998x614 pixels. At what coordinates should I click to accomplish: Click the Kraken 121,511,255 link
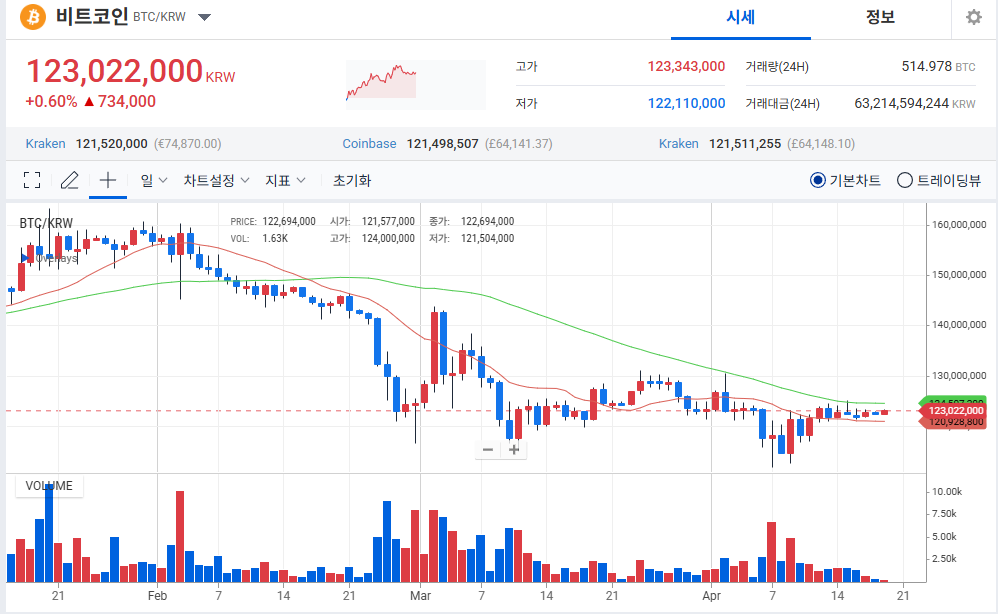click(x=745, y=144)
